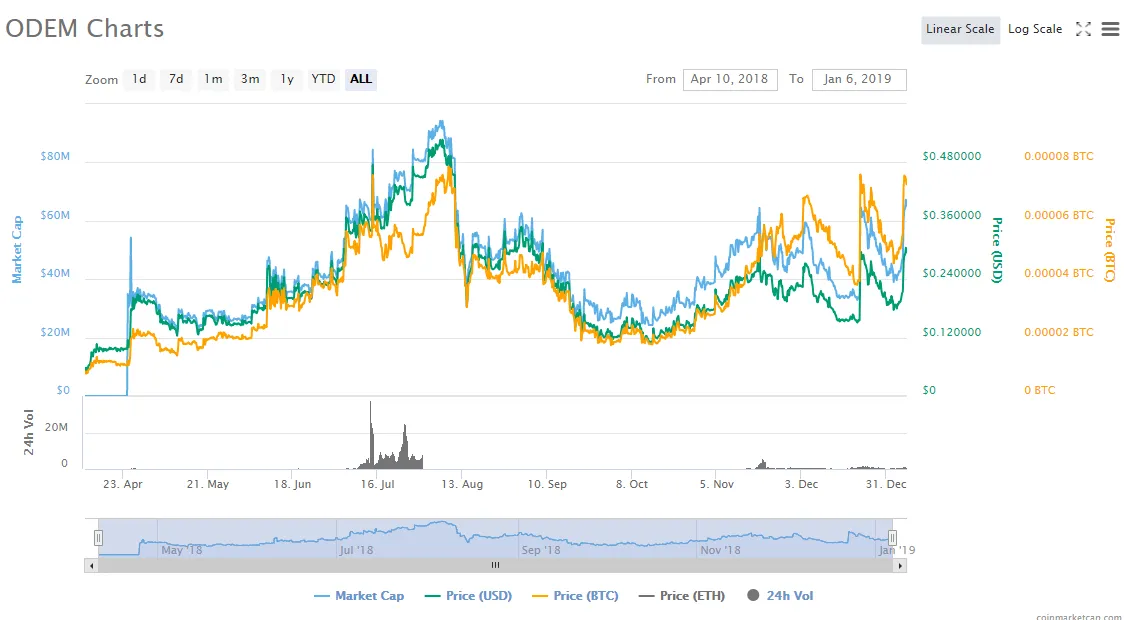This screenshot has width=1124, height=620.
Task: Open the chart context hamburger menu
Action: [1110, 29]
